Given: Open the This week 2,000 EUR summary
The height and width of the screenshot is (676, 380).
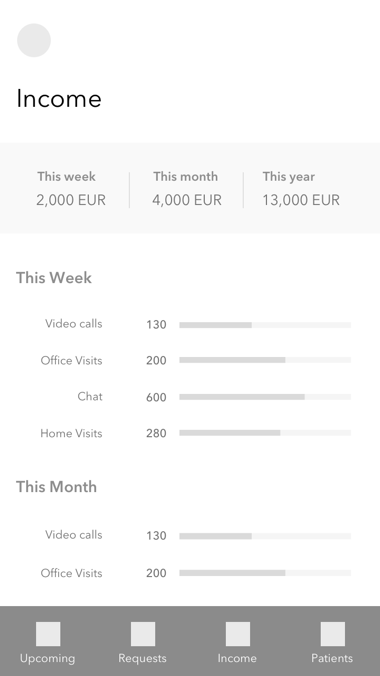Looking at the screenshot, I should (71, 188).
